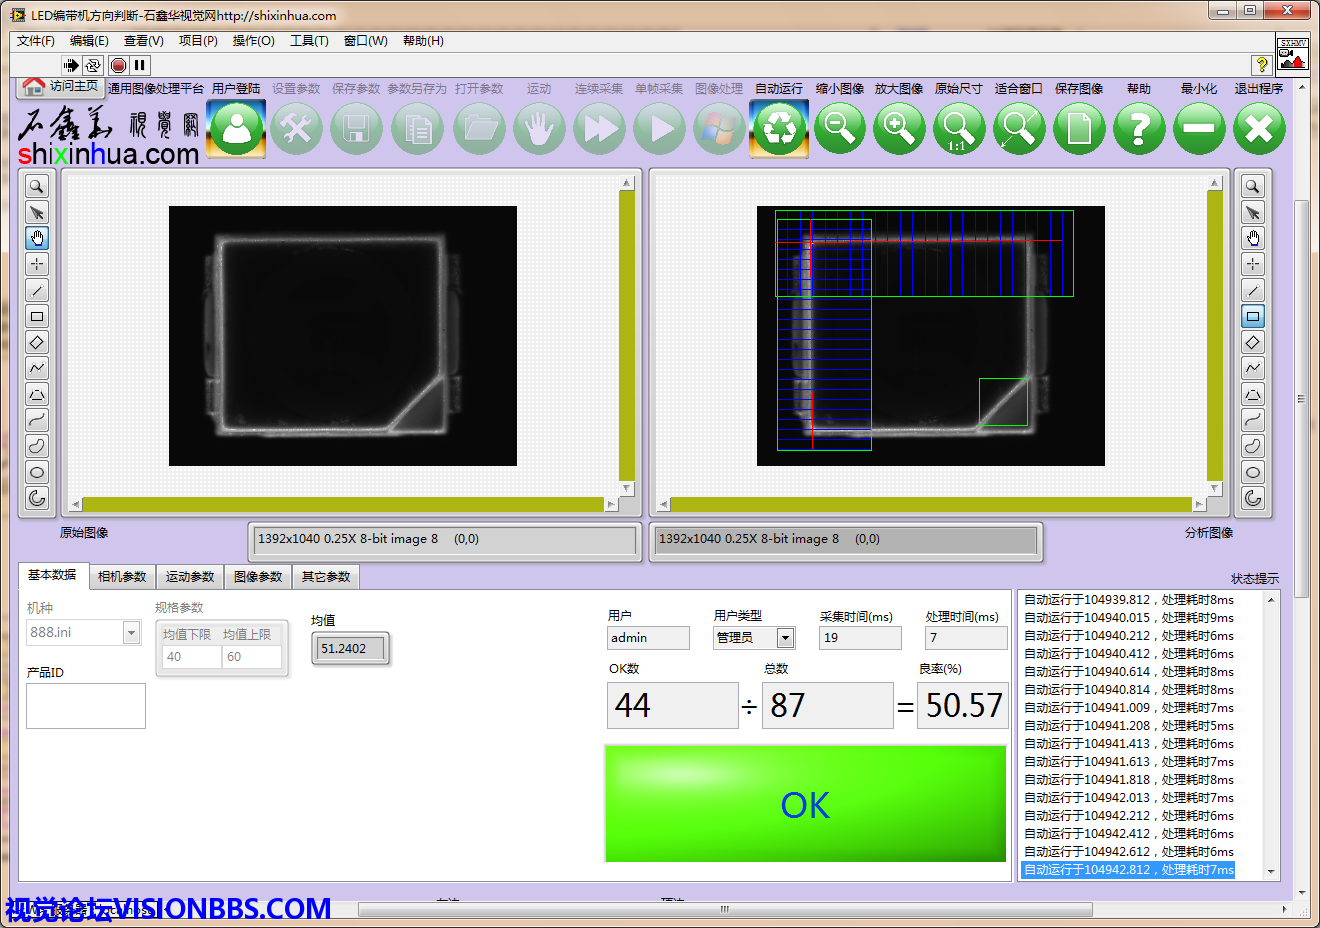
Task: Open the 工具(T) menu
Action: coord(309,41)
